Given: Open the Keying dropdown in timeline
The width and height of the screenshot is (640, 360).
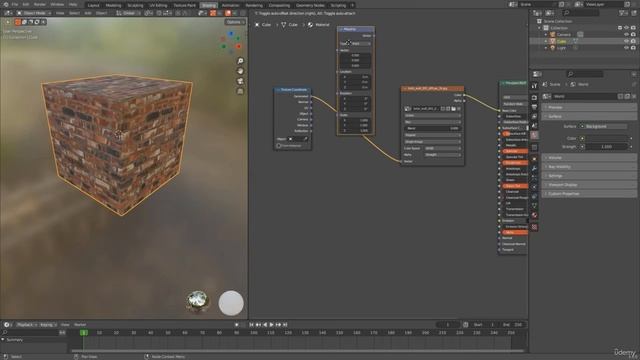Looking at the screenshot, I should point(48,324).
